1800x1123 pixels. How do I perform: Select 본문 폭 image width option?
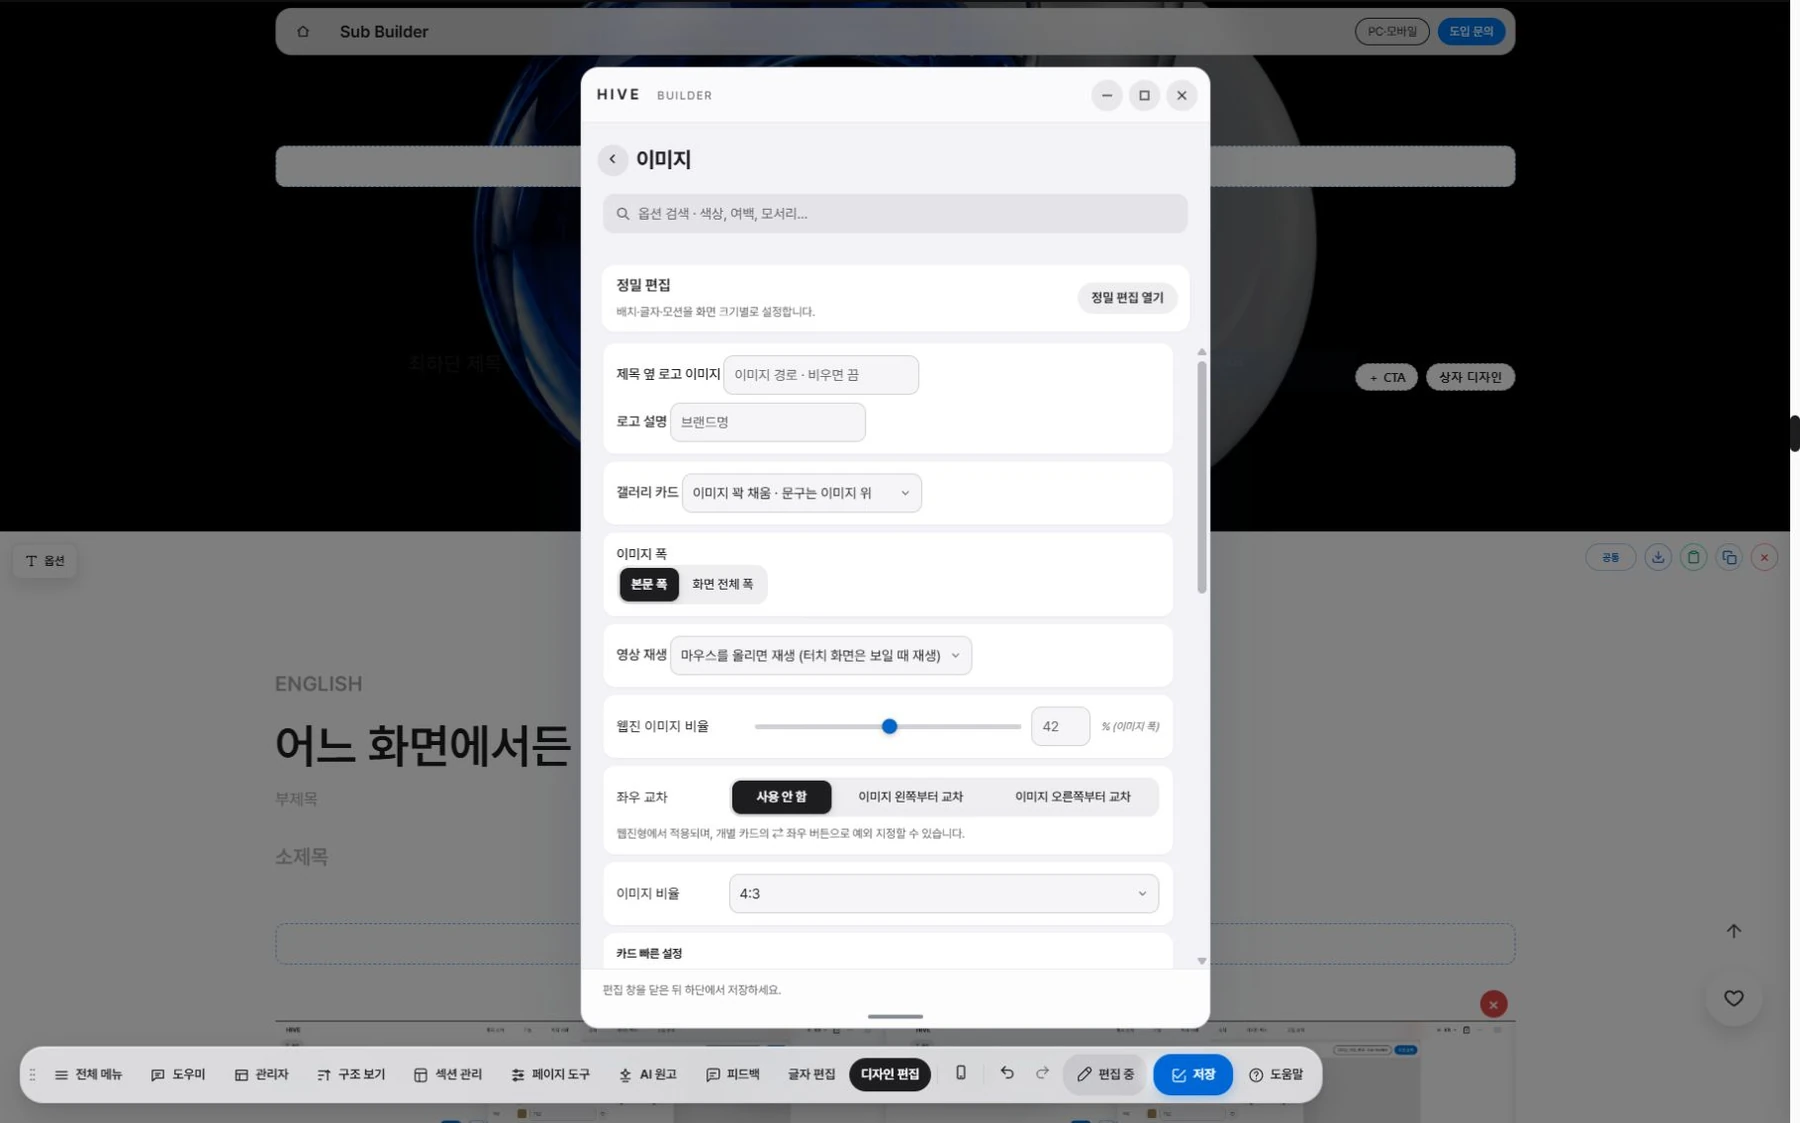[649, 584]
